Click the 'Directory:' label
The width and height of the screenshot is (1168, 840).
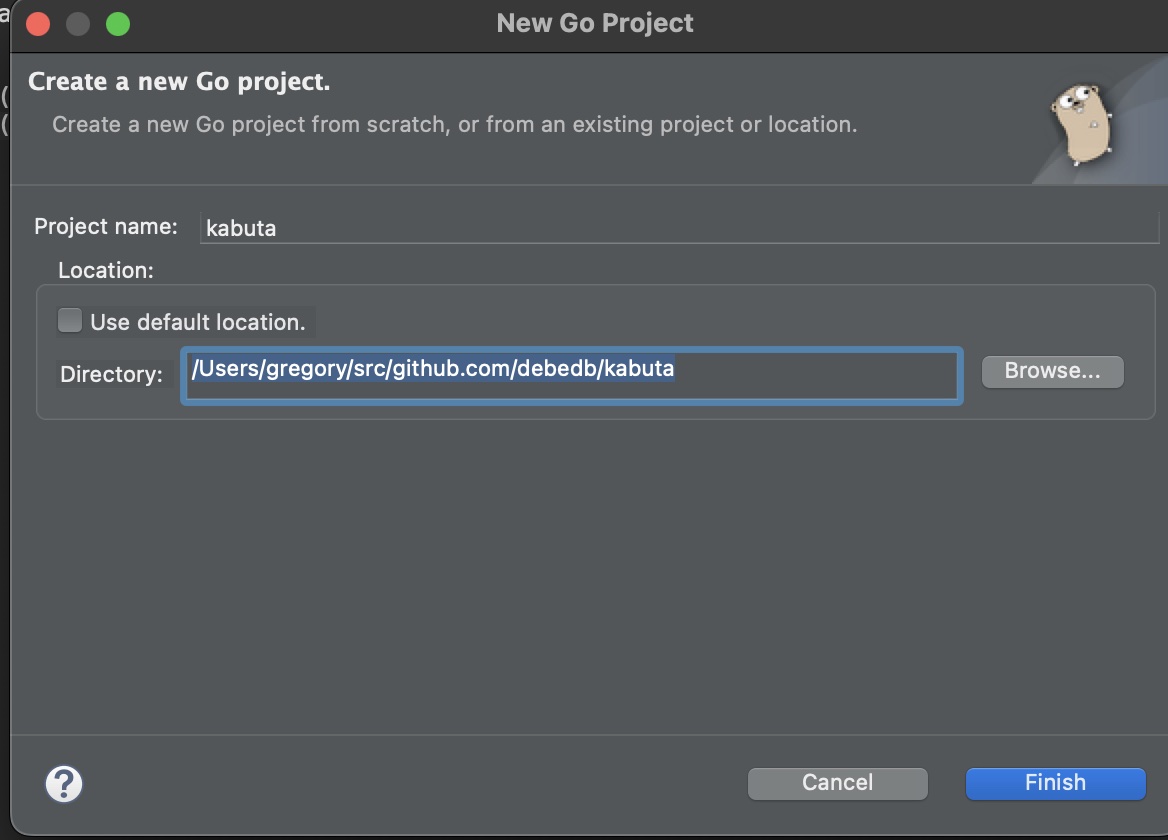point(111,374)
